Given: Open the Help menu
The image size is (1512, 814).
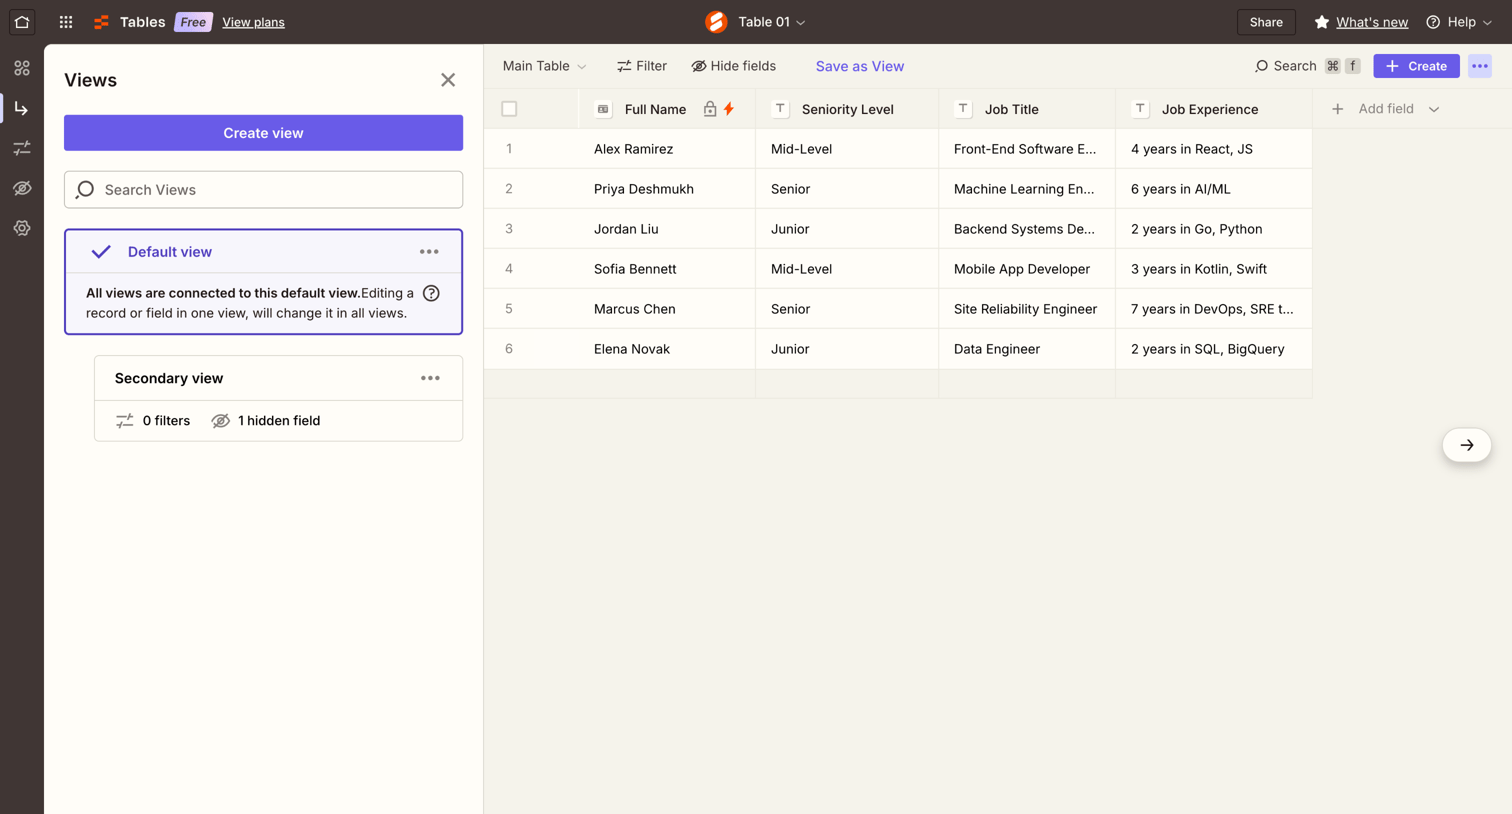Looking at the screenshot, I should tap(1459, 22).
